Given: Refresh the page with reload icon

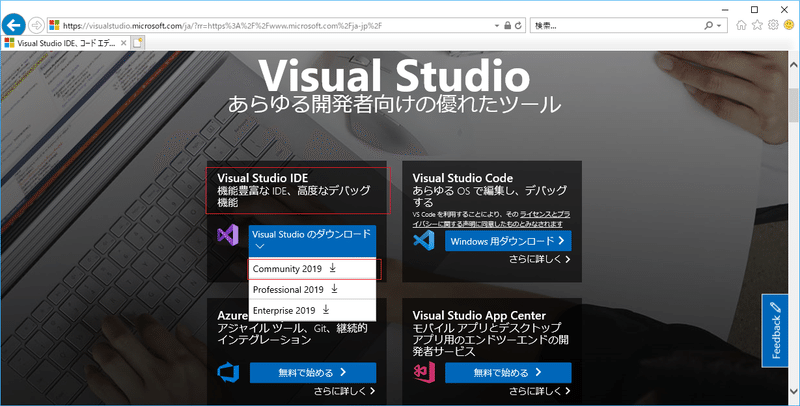Looking at the screenshot, I should coord(518,26).
